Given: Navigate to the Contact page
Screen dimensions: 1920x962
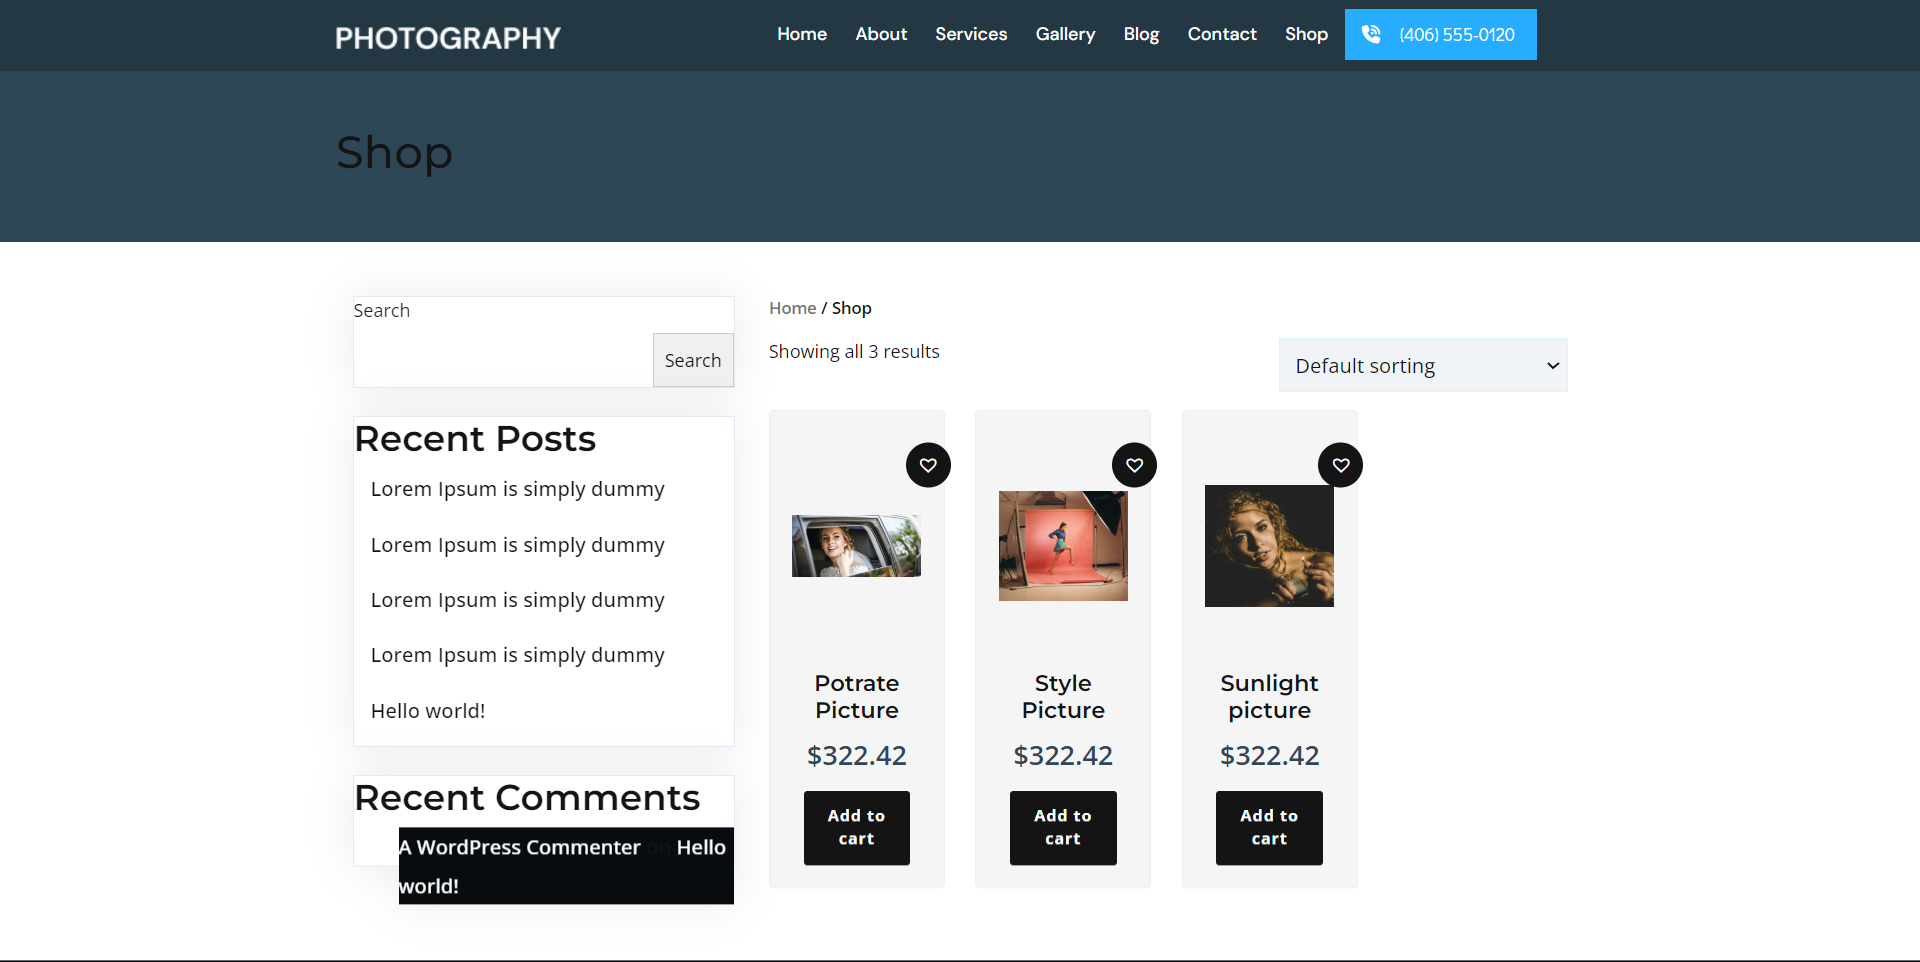Looking at the screenshot, I should click(1221, 34).
